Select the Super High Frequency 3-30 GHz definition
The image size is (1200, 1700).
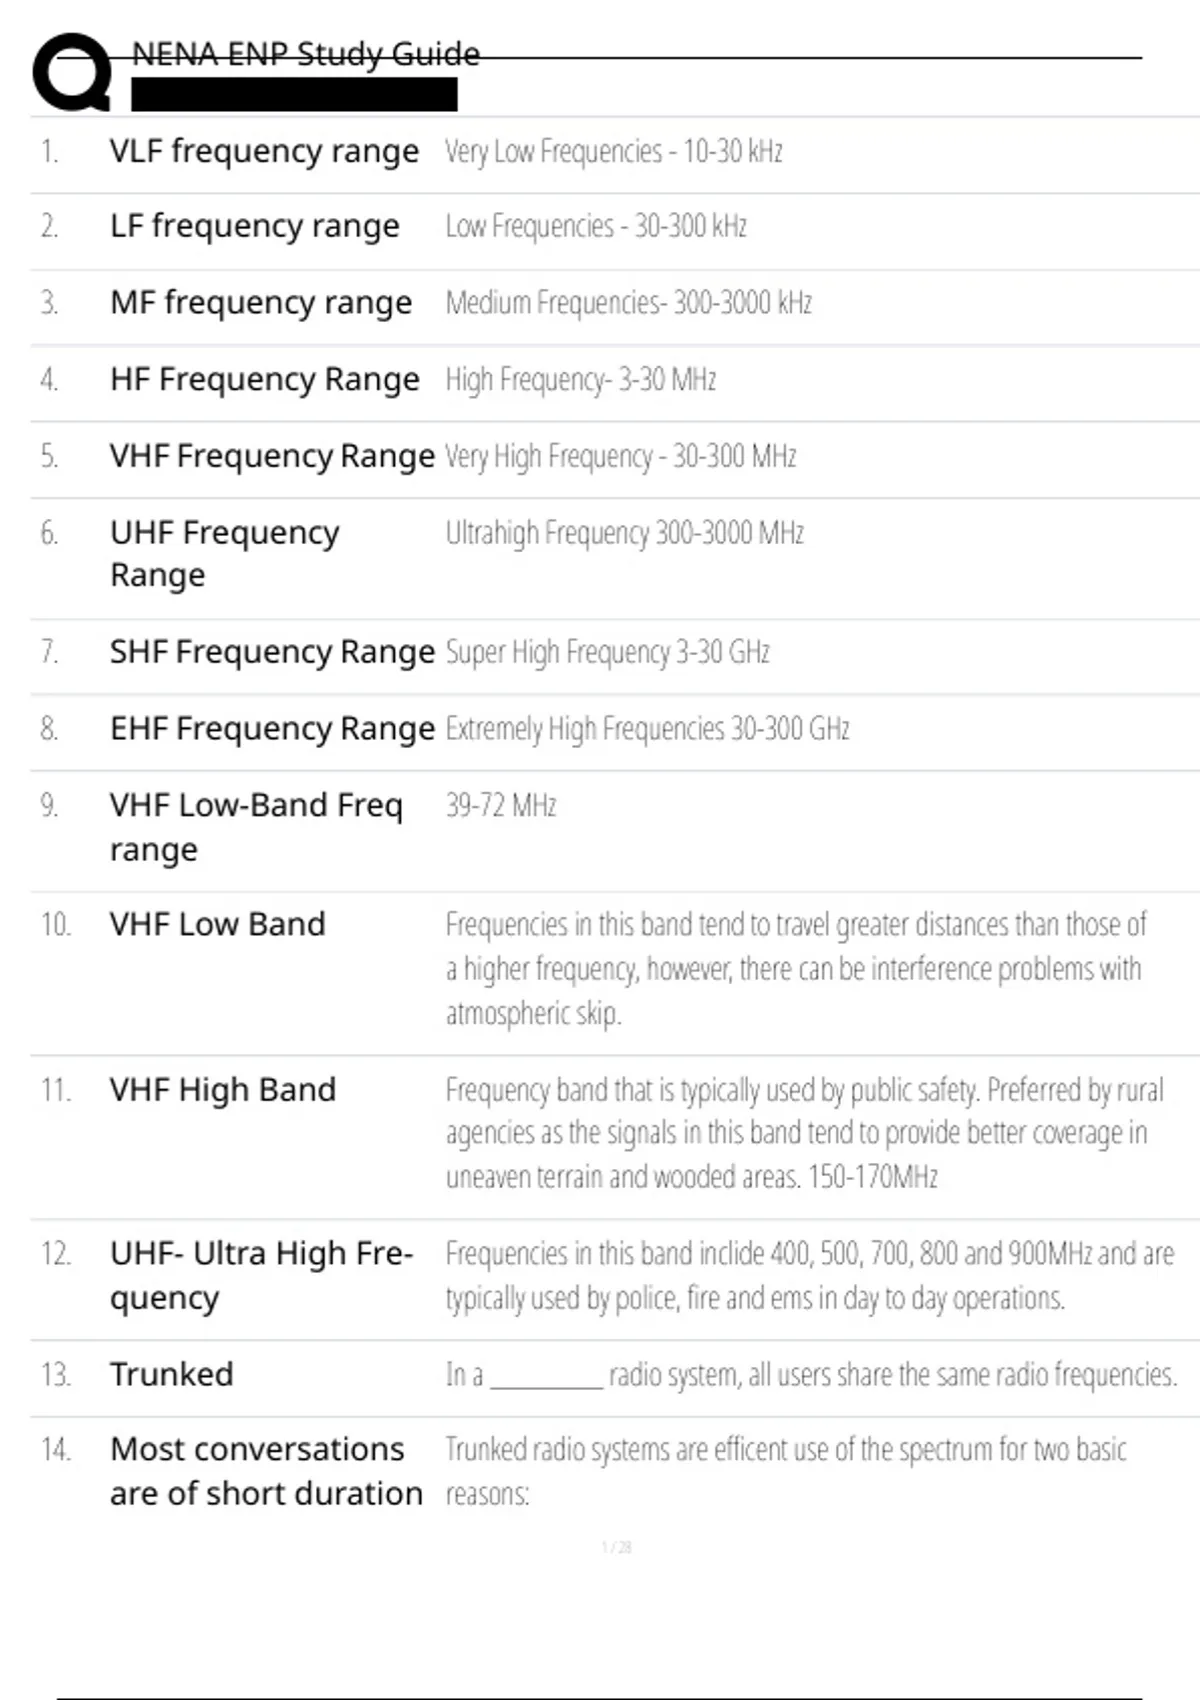click(607, 652)
